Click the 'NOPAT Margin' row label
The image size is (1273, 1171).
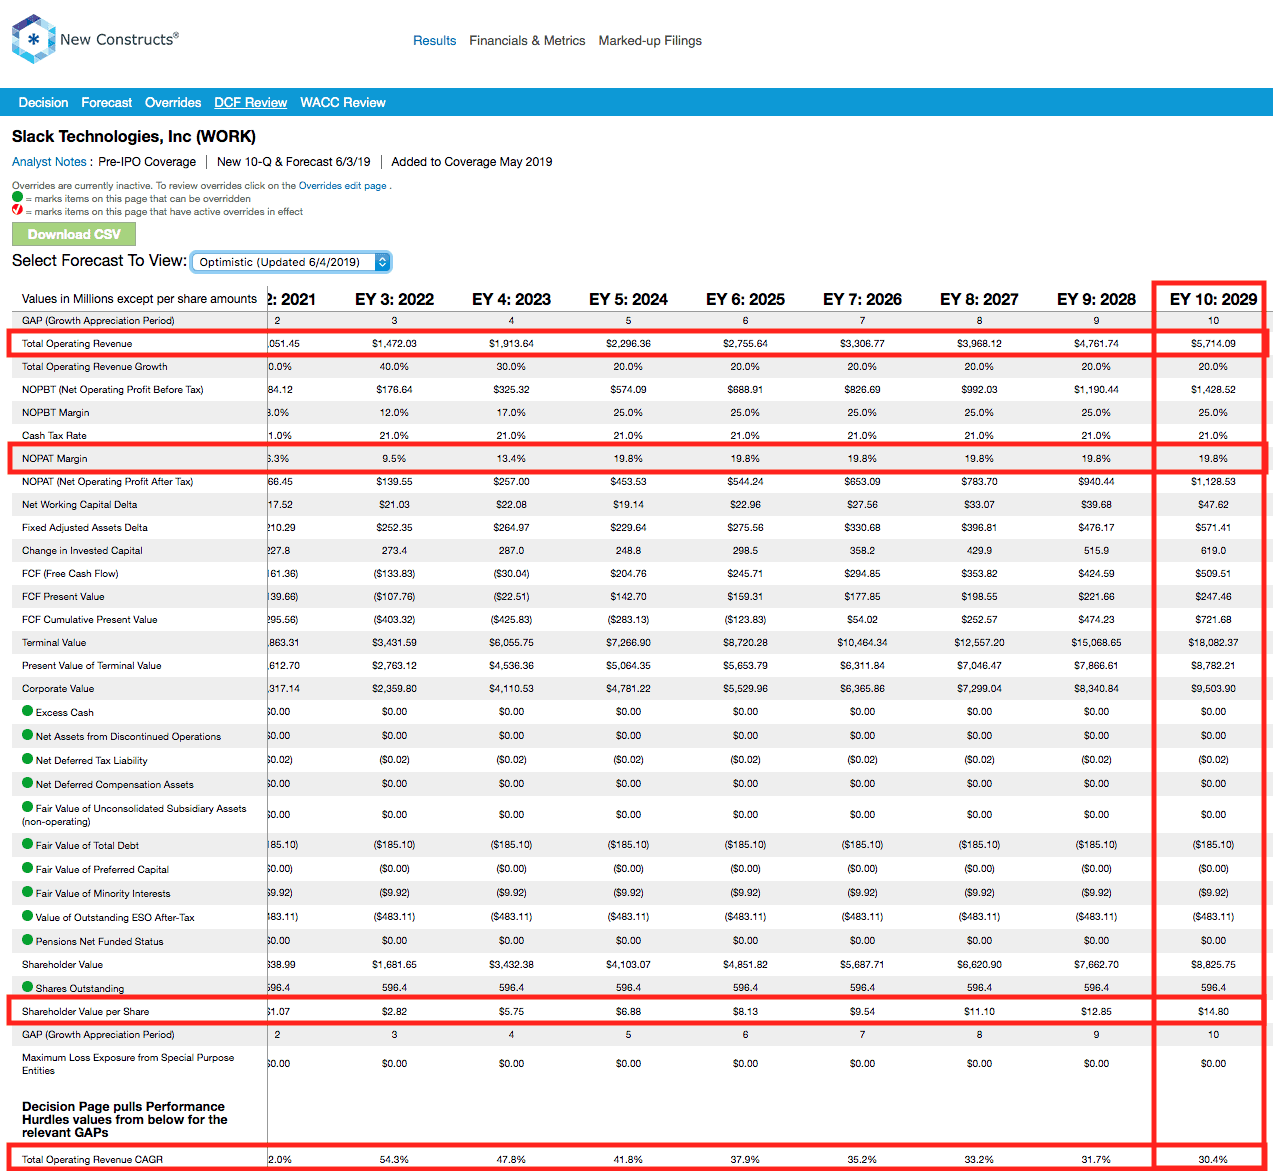point(55,459)
